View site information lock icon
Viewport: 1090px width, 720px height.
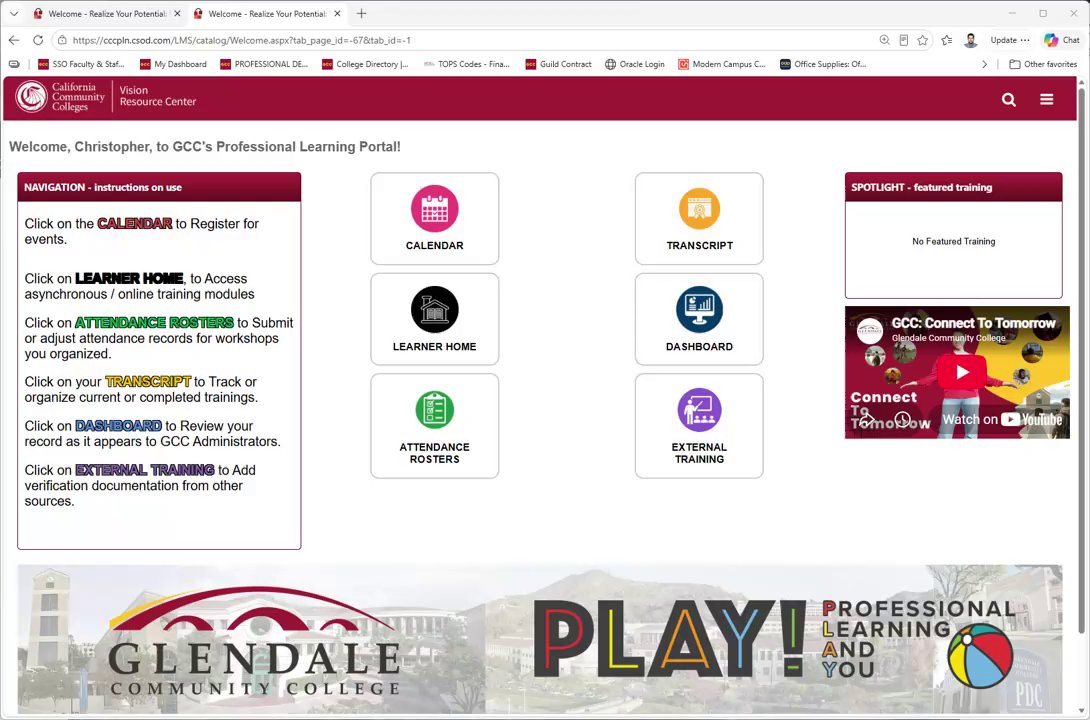coord(62,40)
